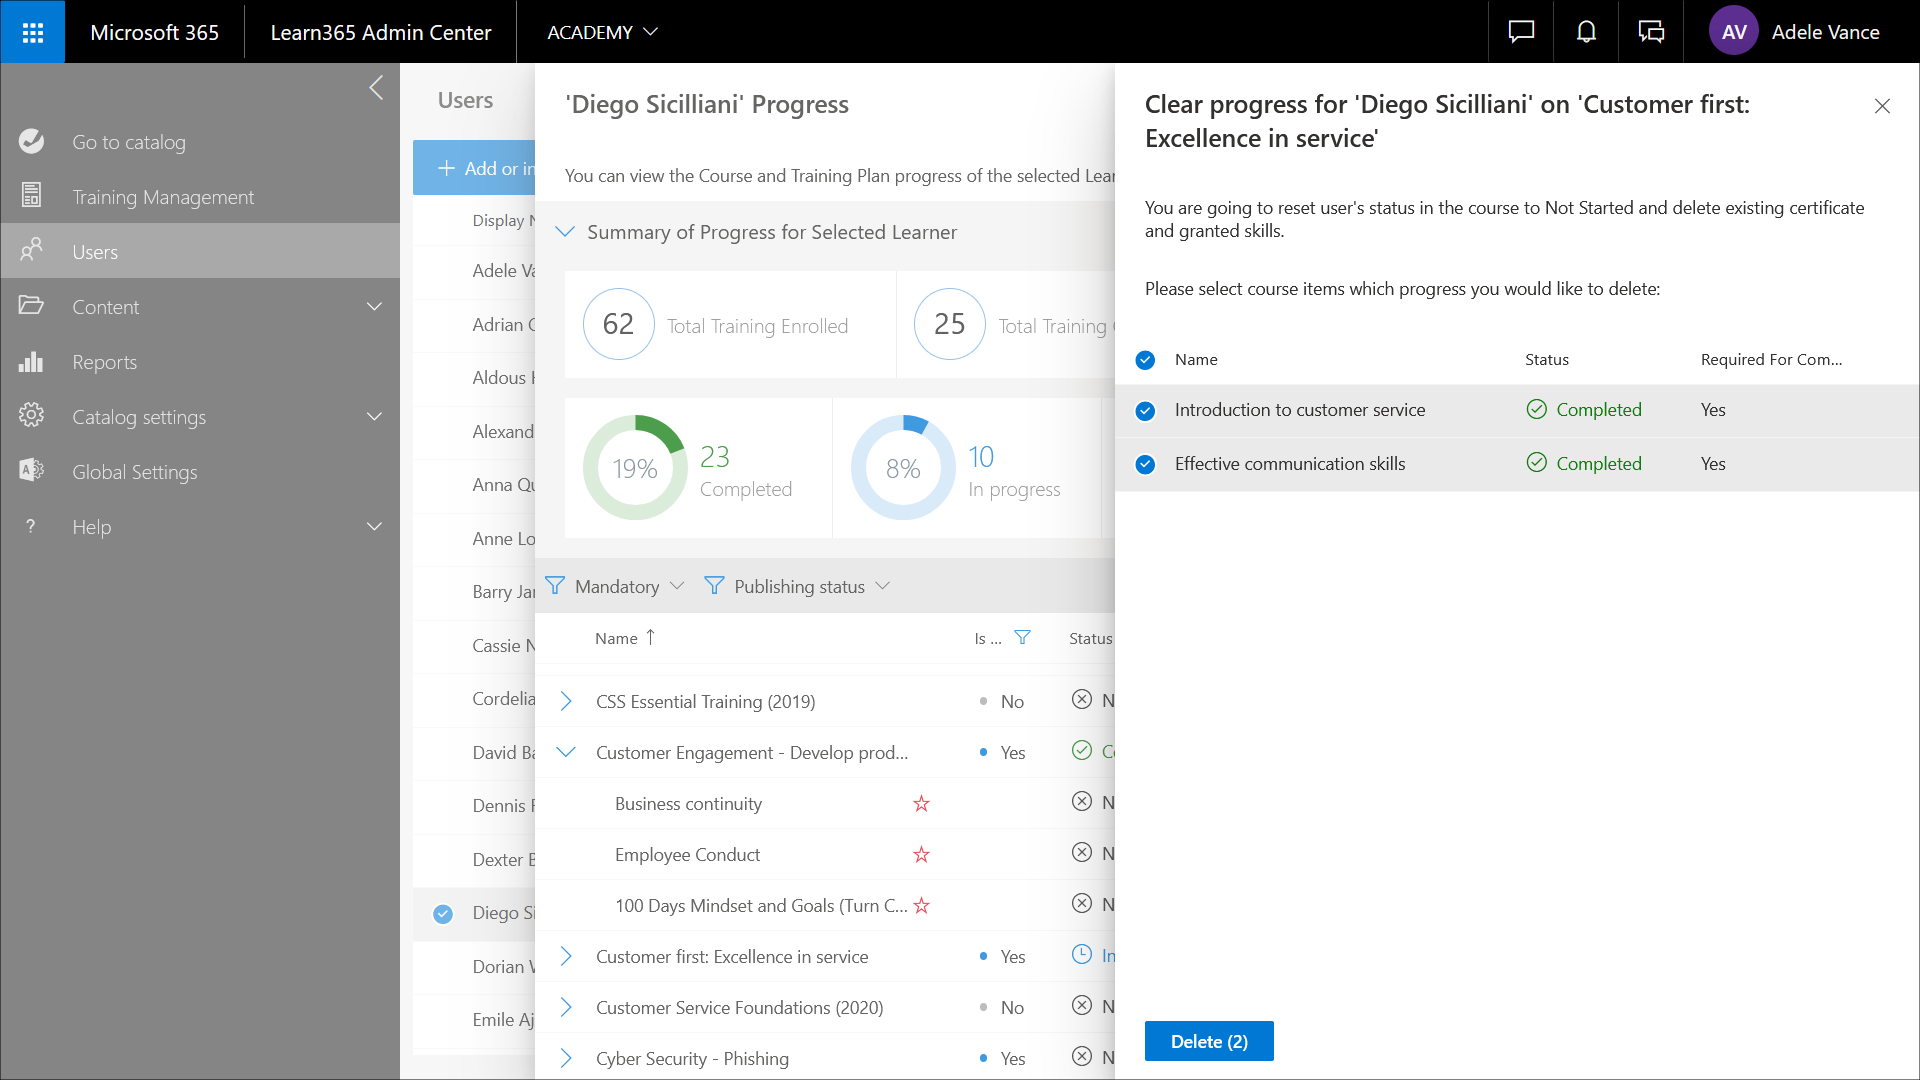Open the notifications bell icon

(1586, 32)
